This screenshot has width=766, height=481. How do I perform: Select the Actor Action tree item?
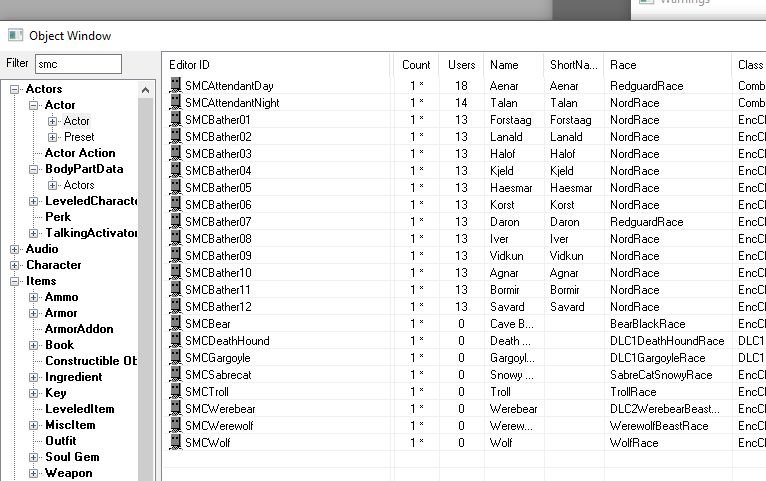80,153
